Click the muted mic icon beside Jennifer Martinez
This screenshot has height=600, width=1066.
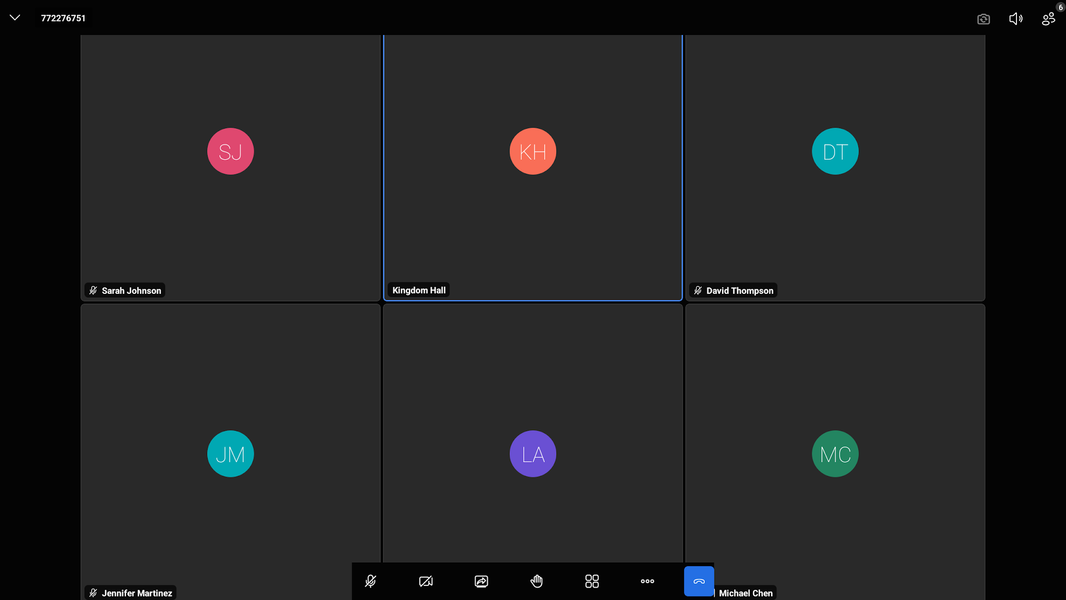91,592
